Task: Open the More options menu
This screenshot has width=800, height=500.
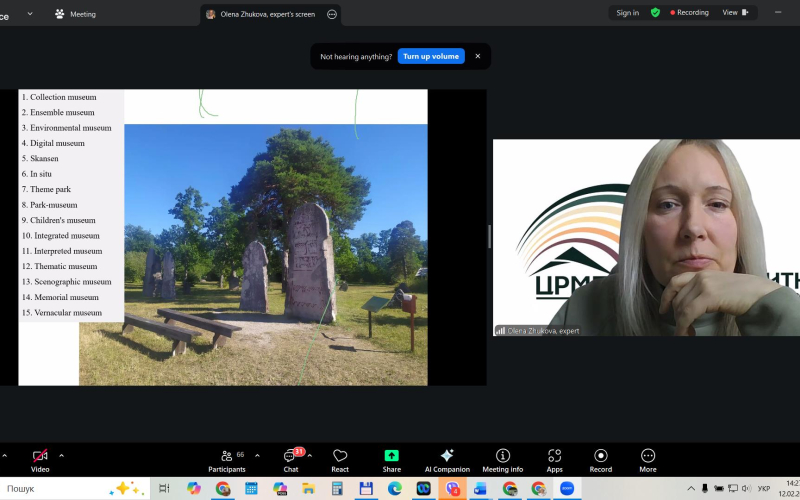Action: pyautogui.click(x=648, y=459)
